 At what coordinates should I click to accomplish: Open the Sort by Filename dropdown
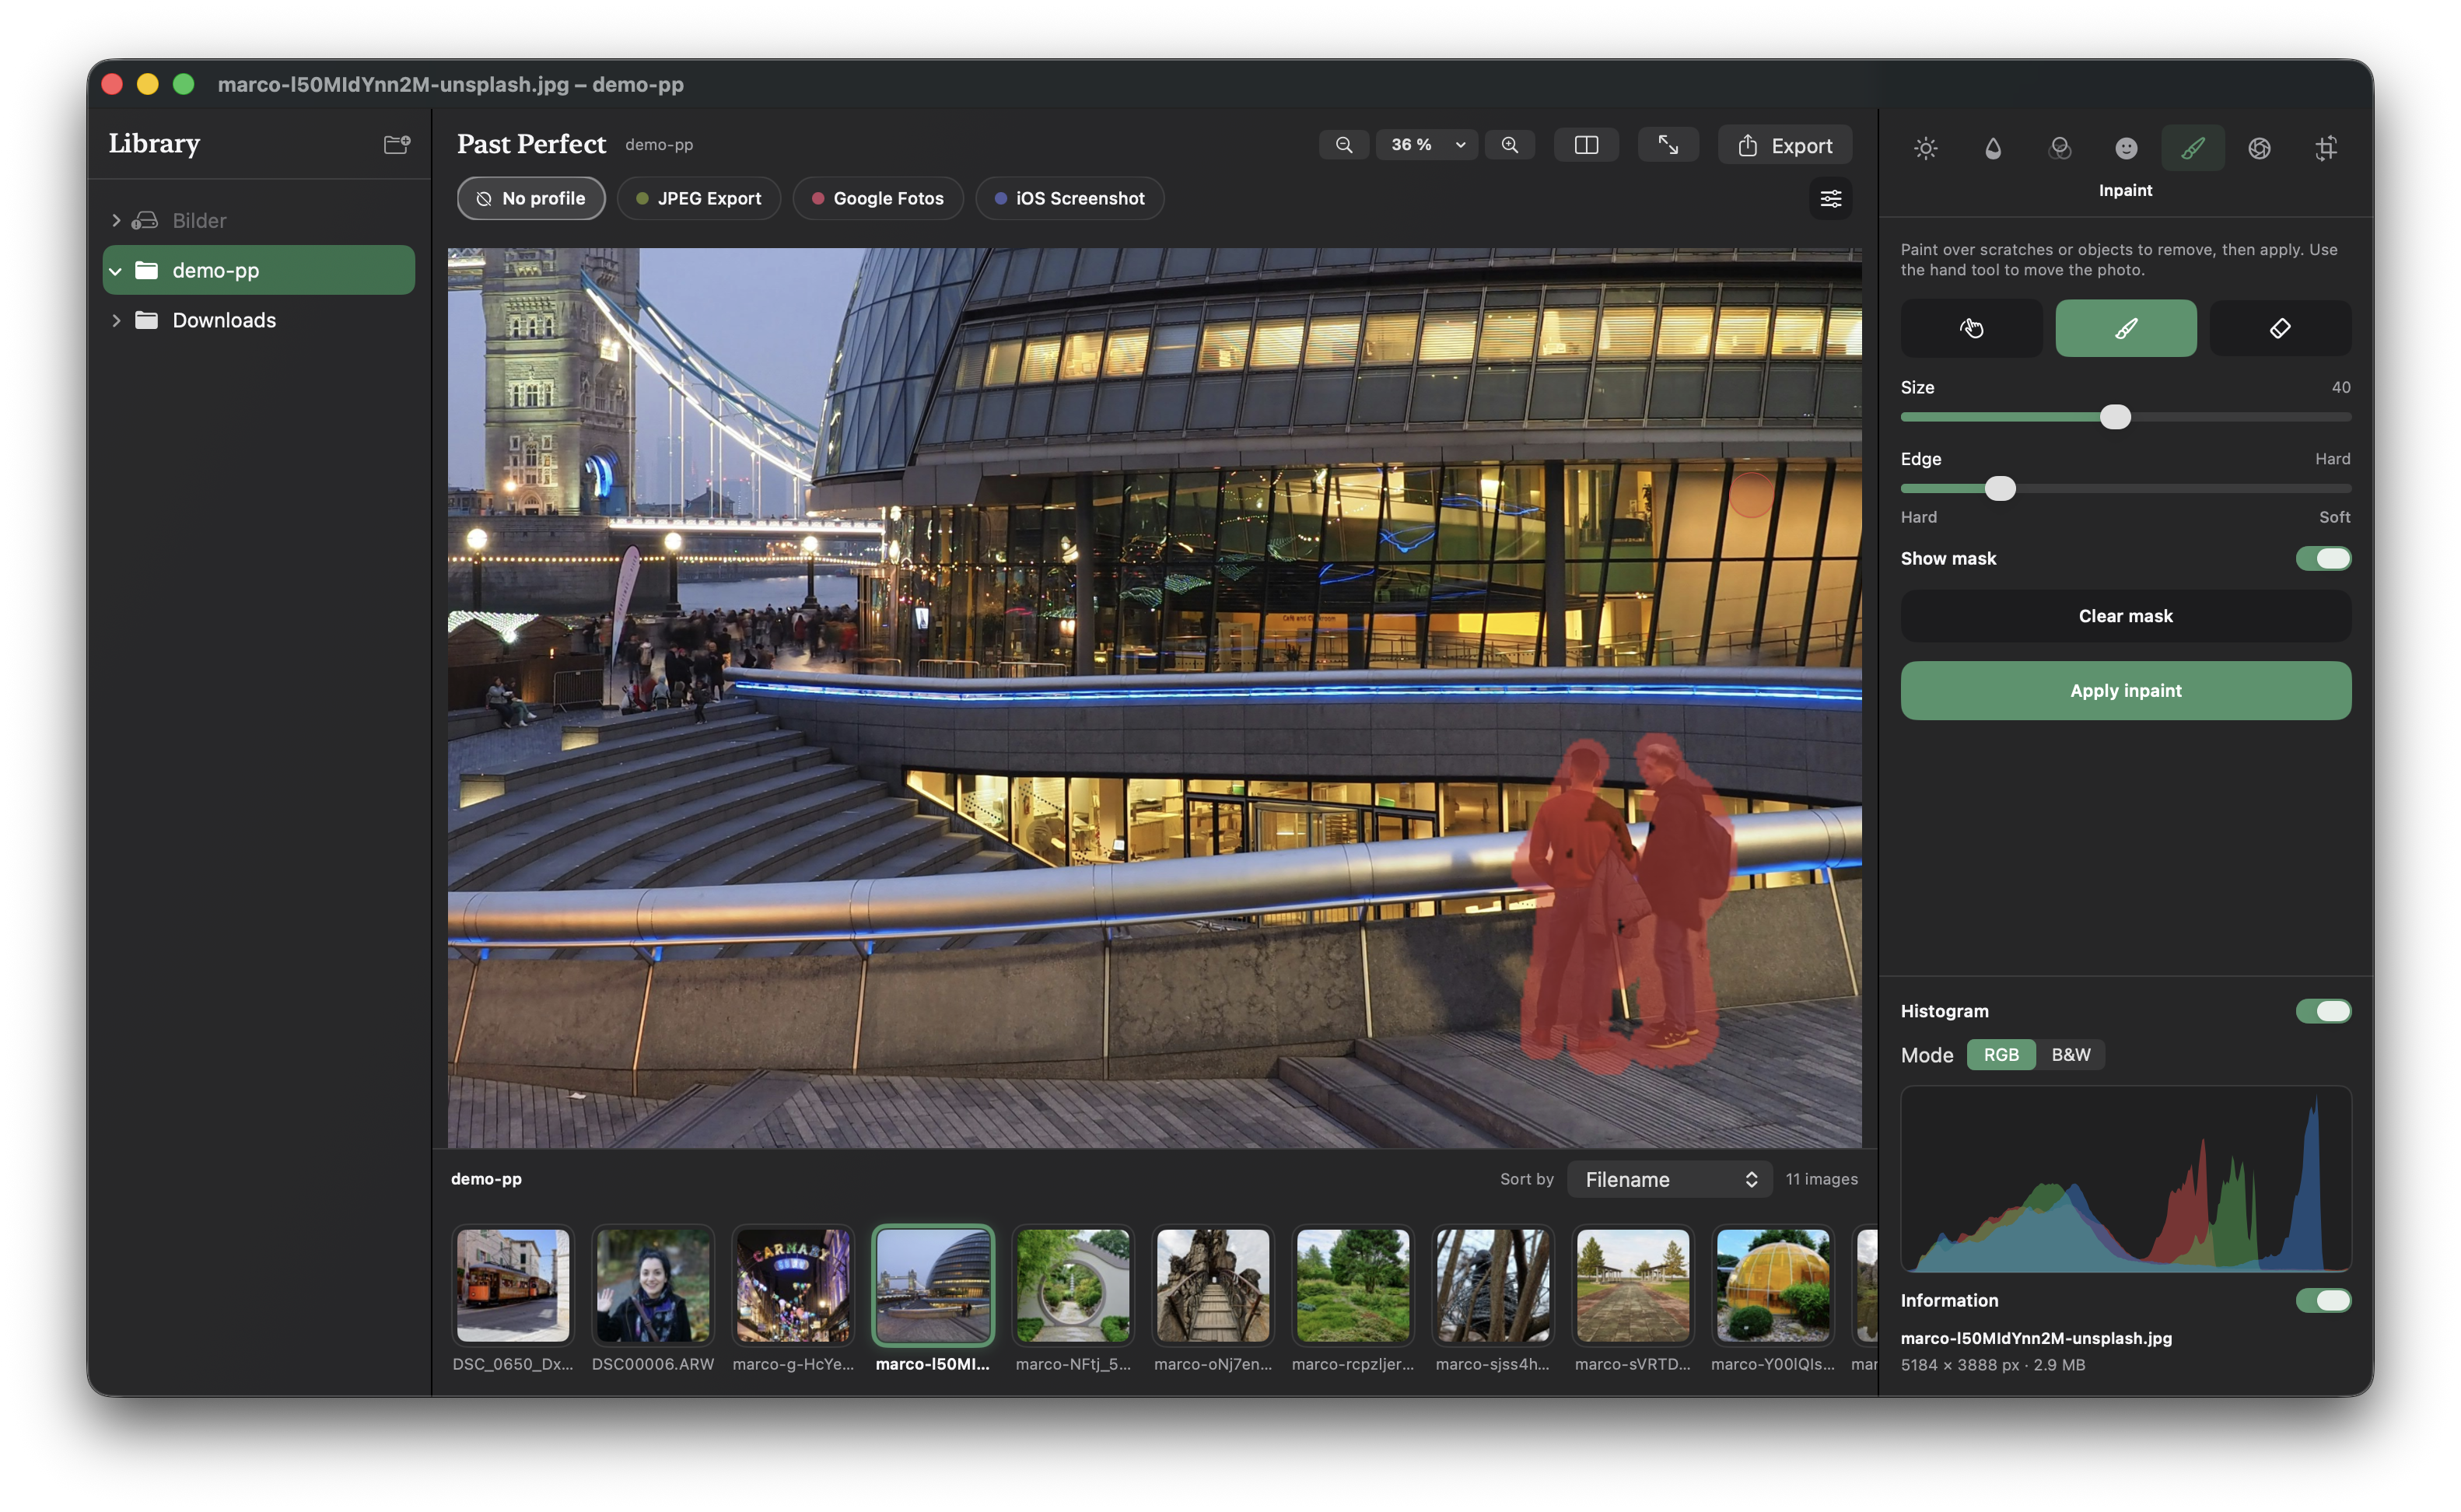point(1670,1180)
